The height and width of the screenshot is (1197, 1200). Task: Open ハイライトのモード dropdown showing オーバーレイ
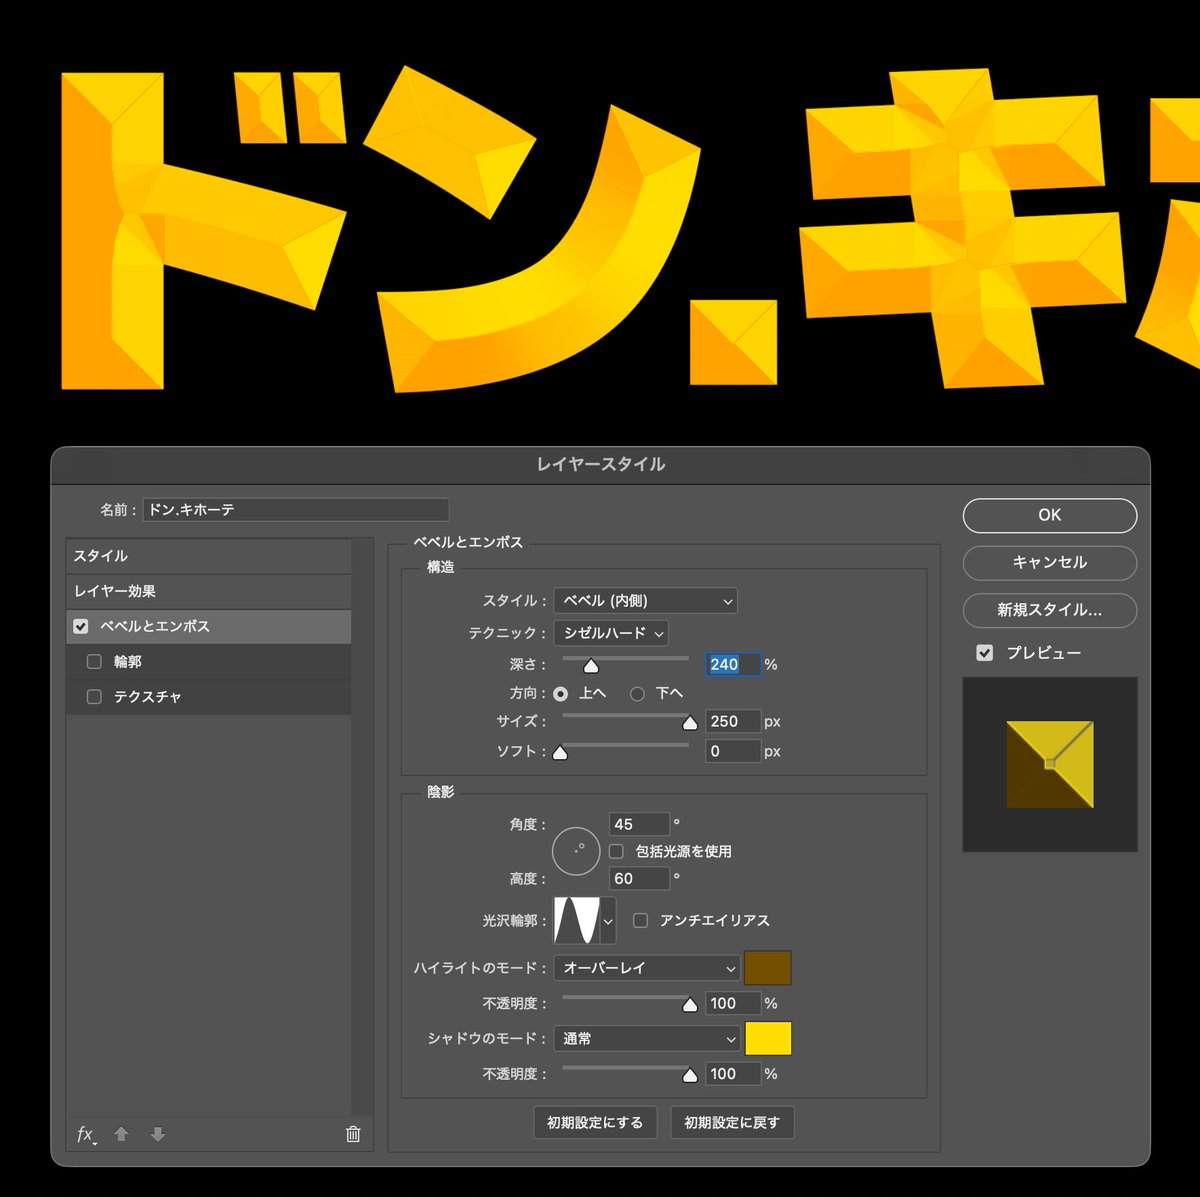[647, 968]
